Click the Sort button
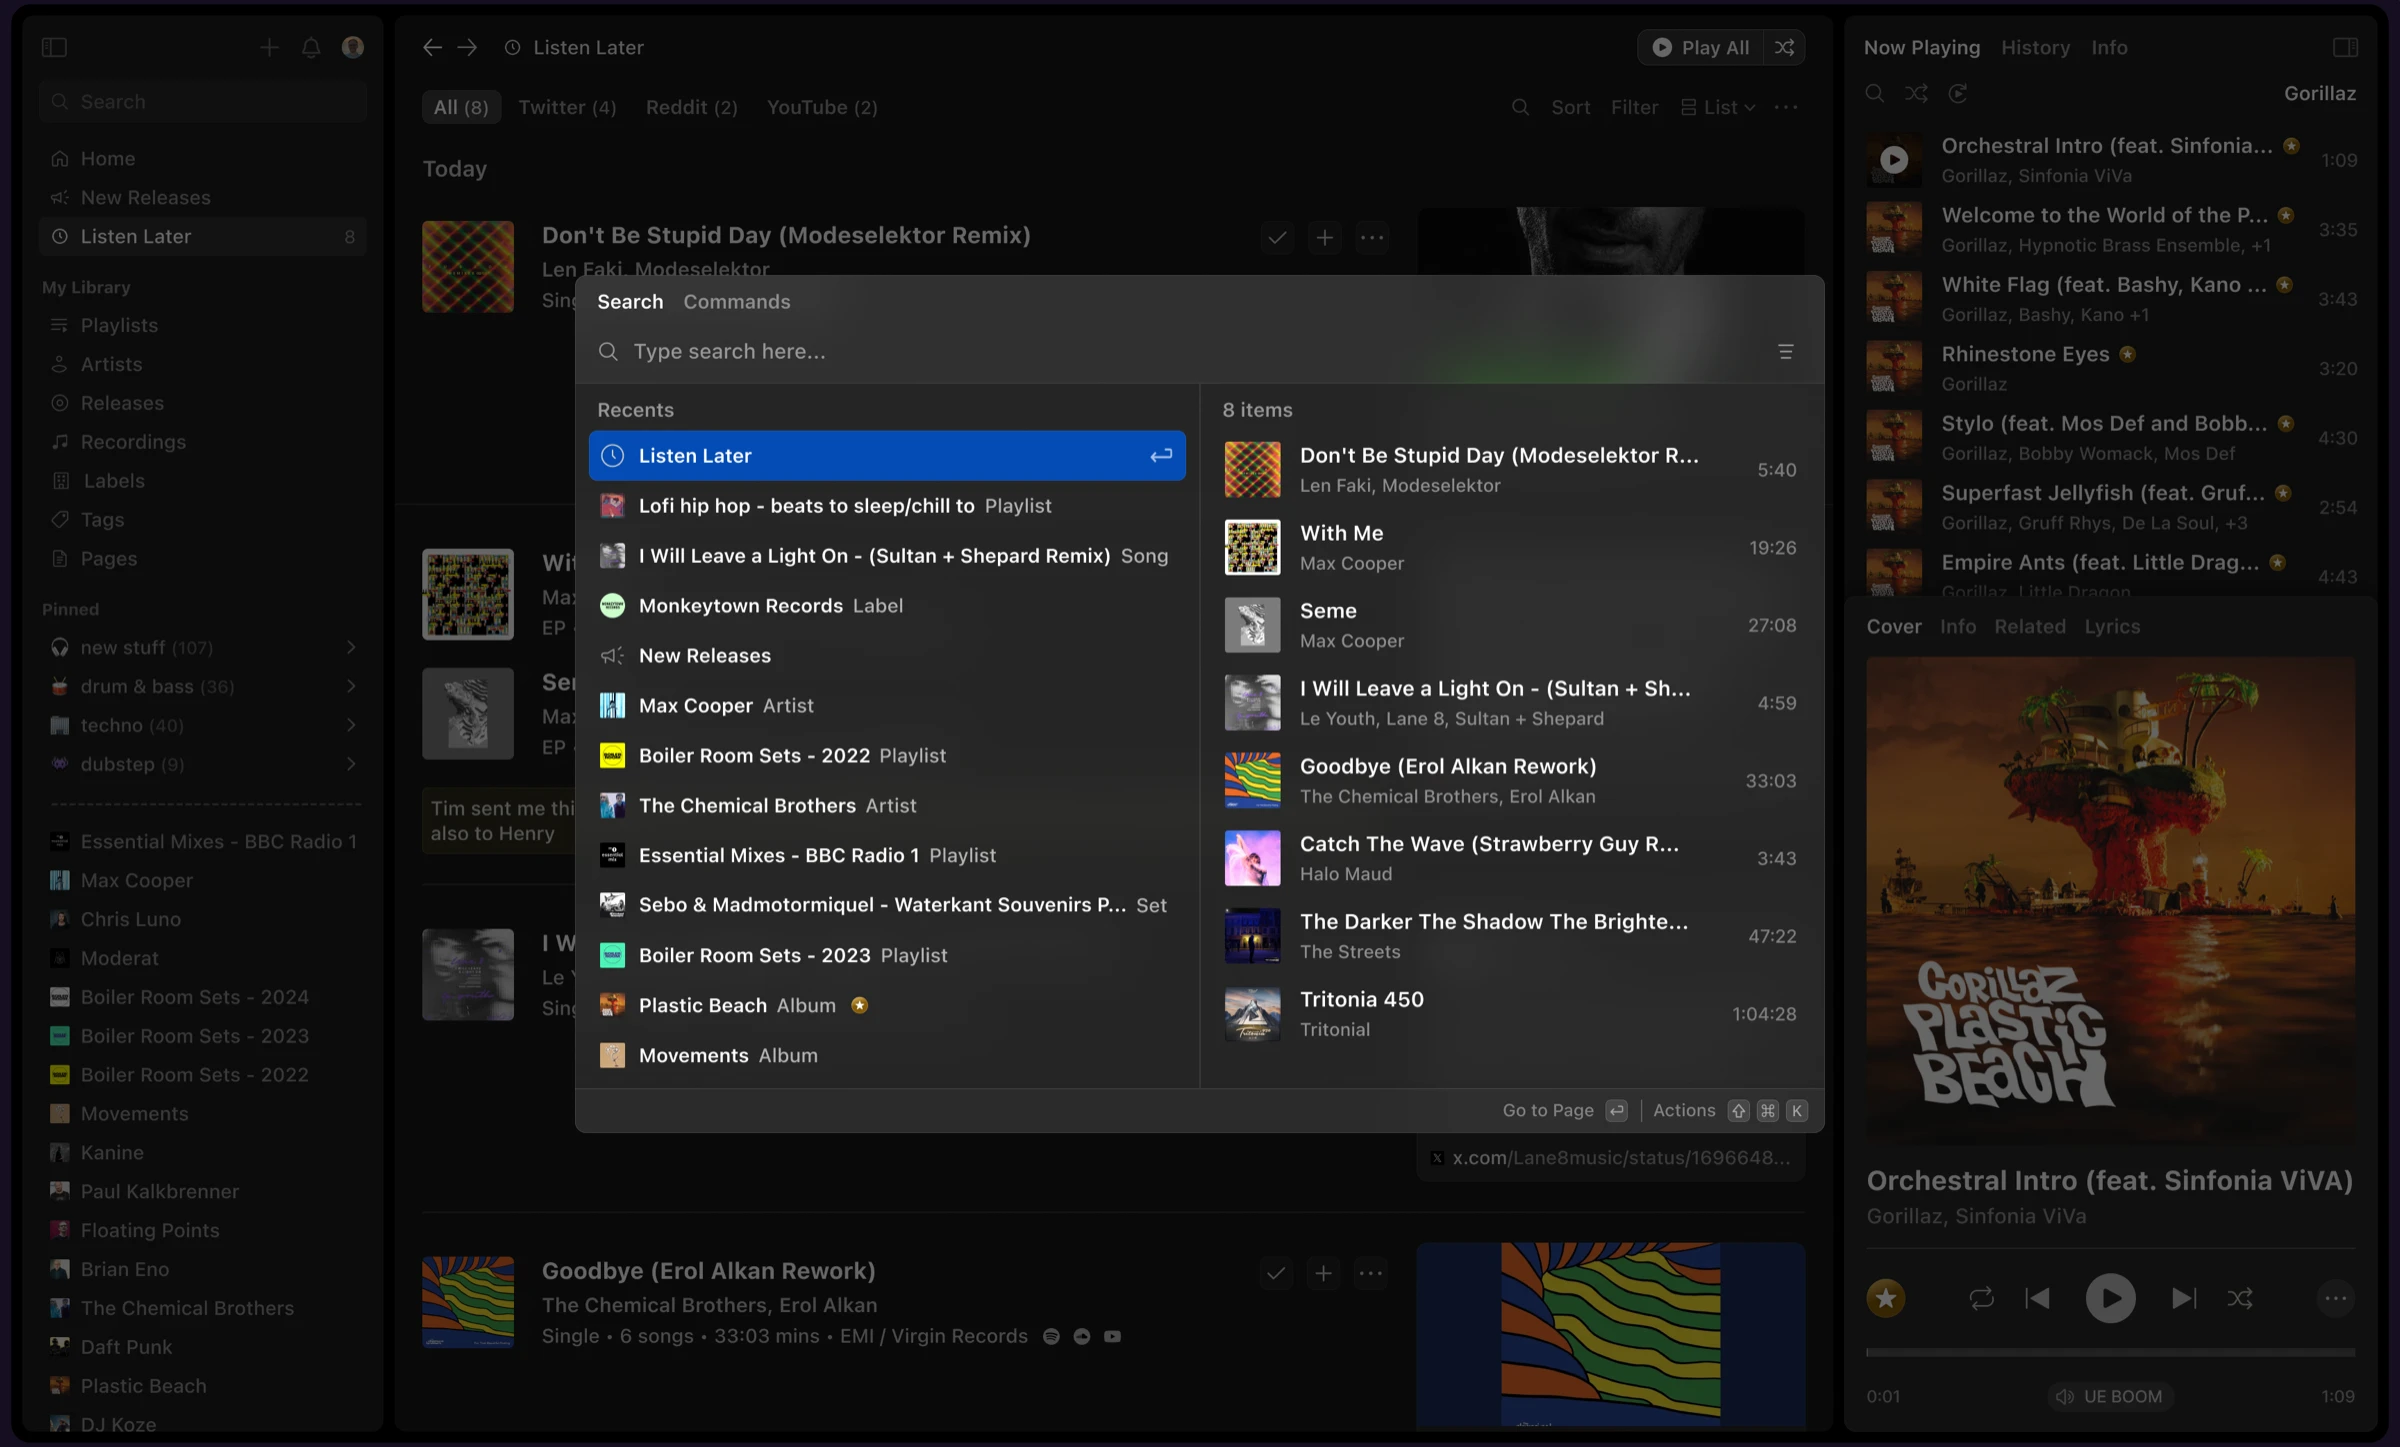 click(x=1570, y=107)
